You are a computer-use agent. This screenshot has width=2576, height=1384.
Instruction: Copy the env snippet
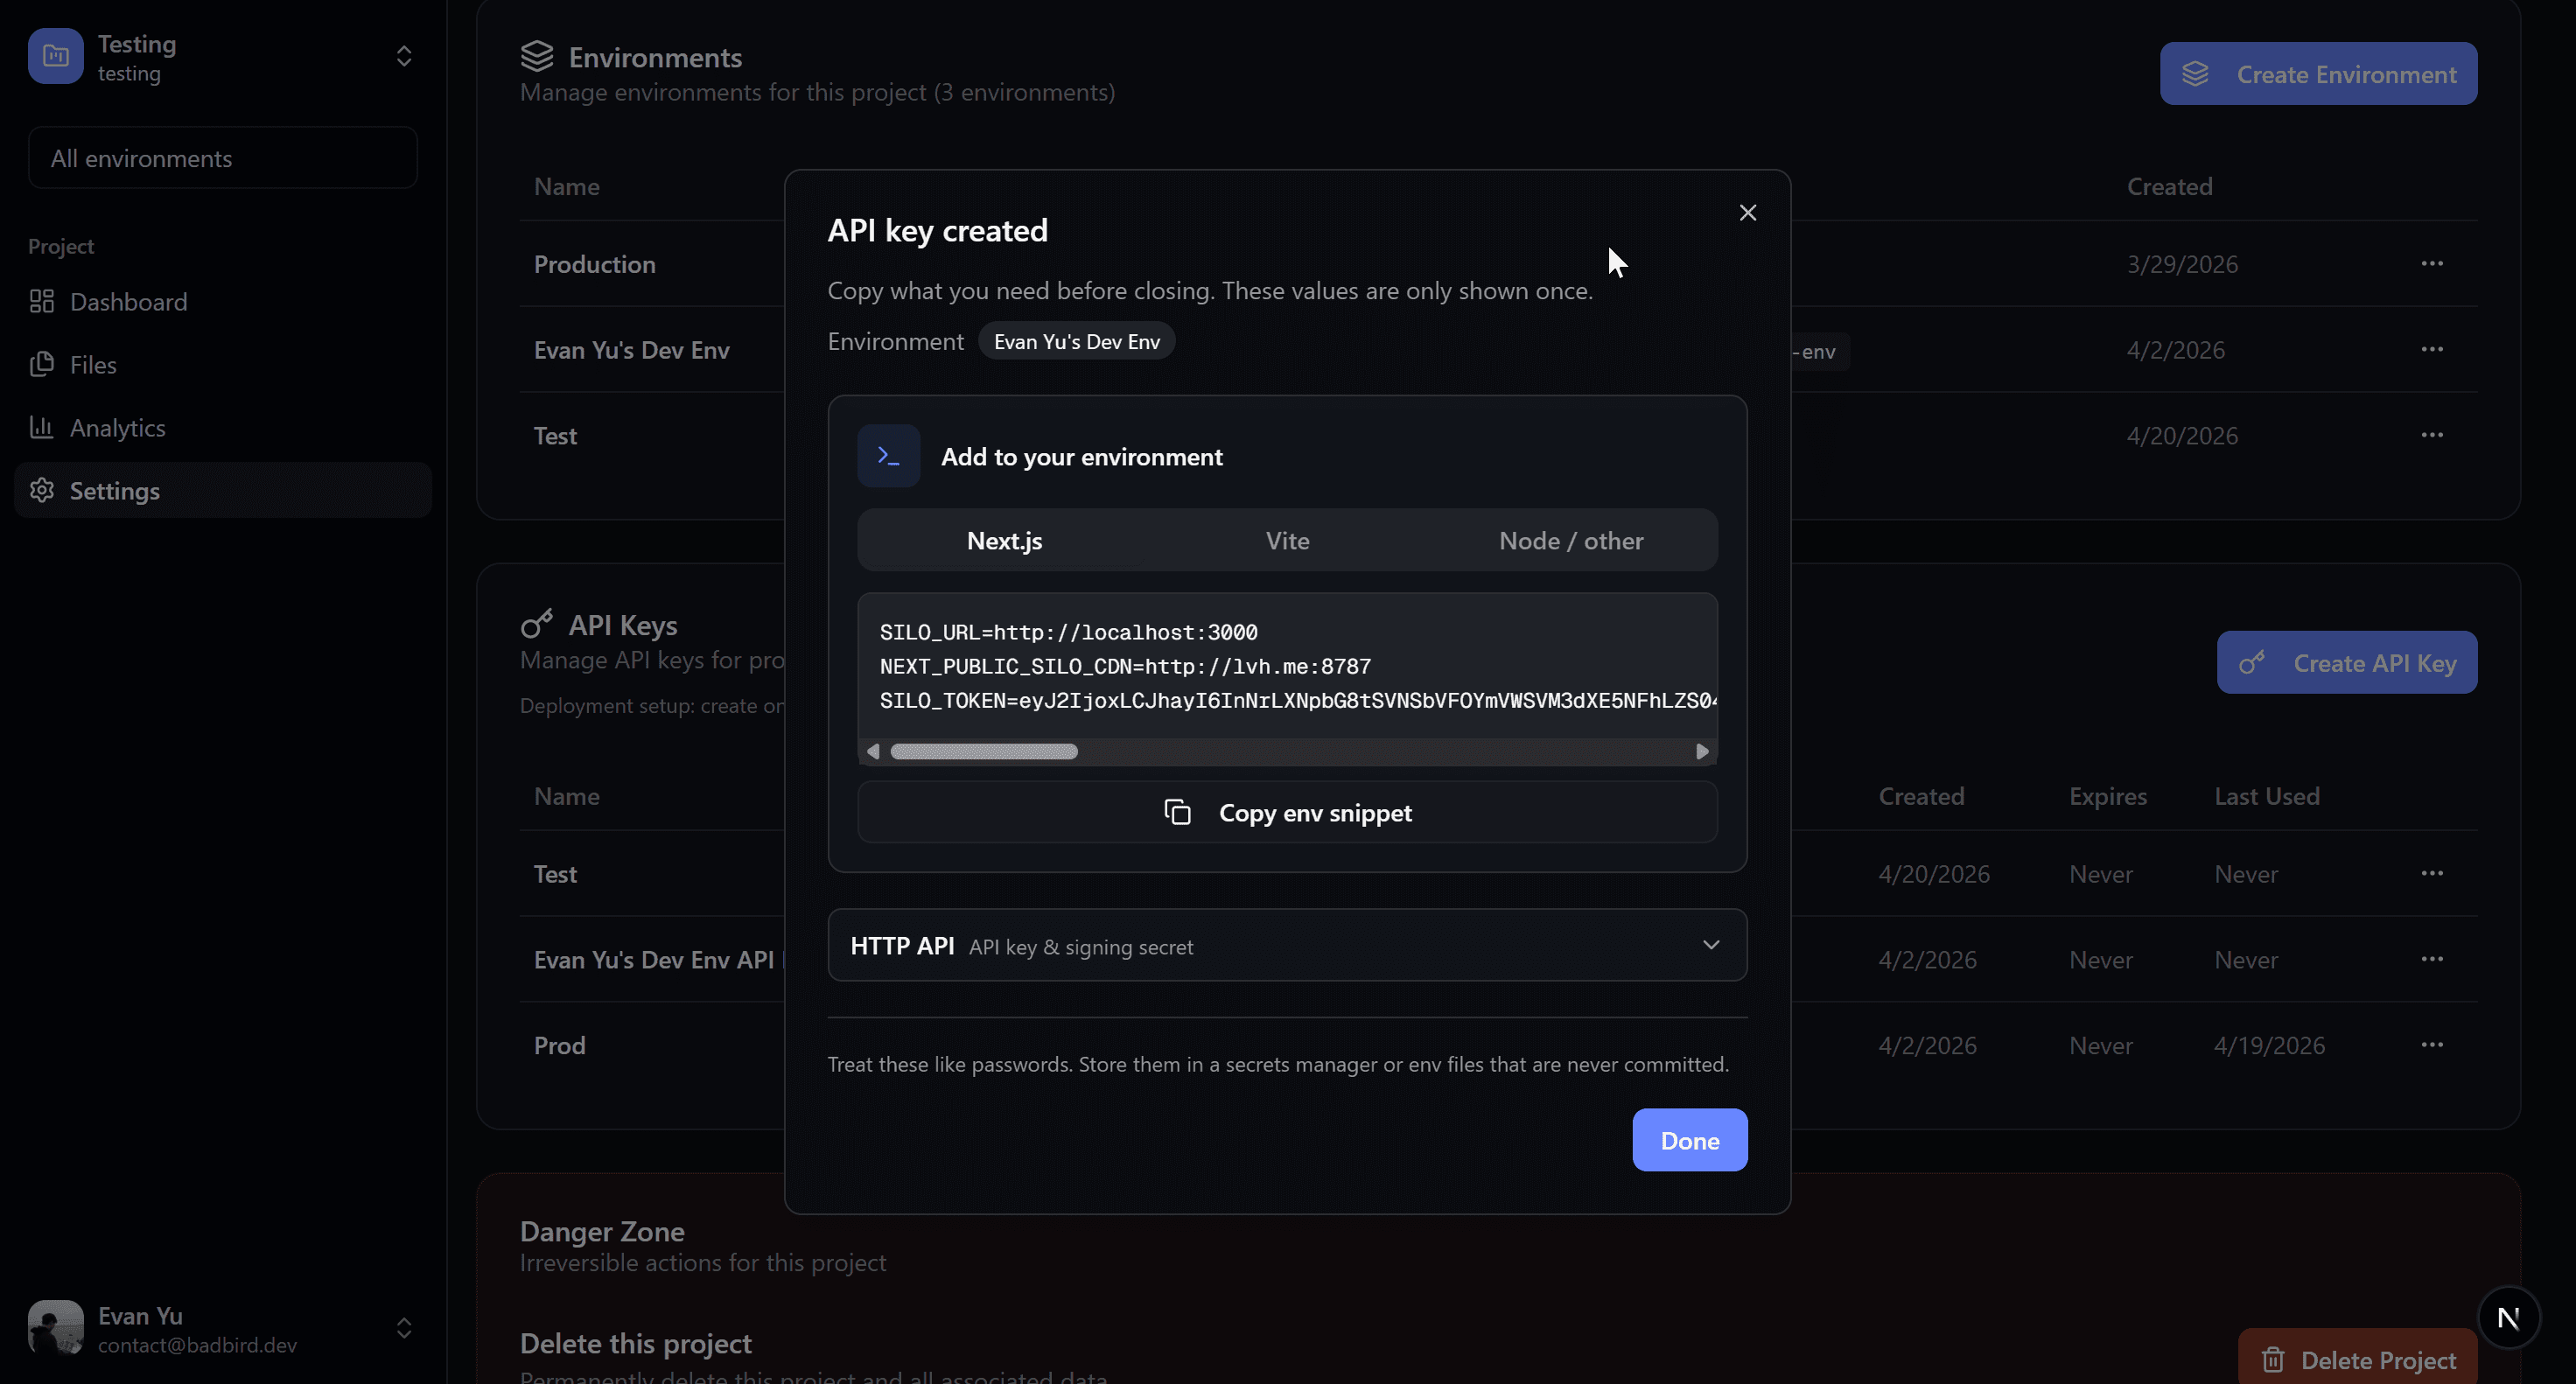[1287, 812]
